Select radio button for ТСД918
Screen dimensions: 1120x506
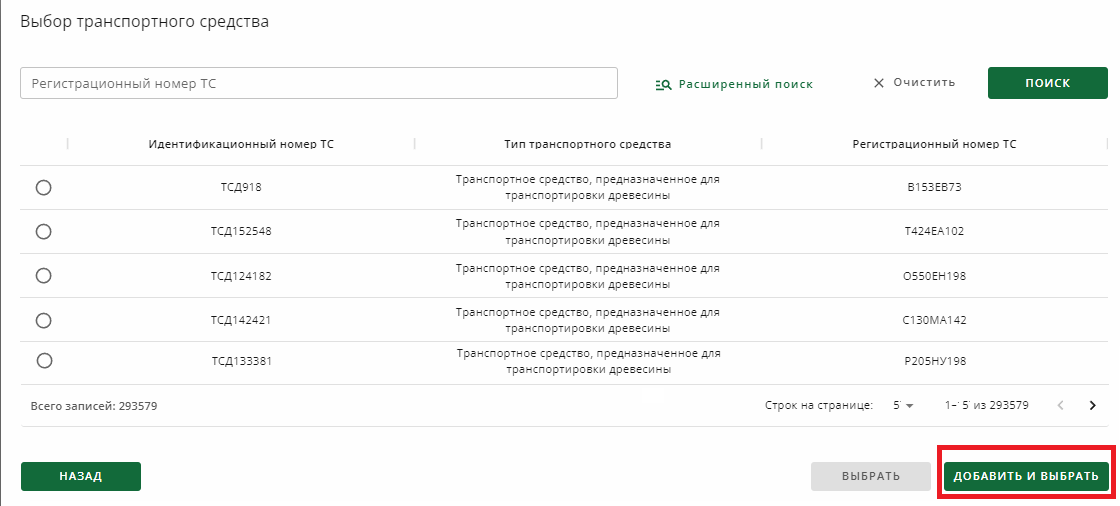click(x=44, y=187)
